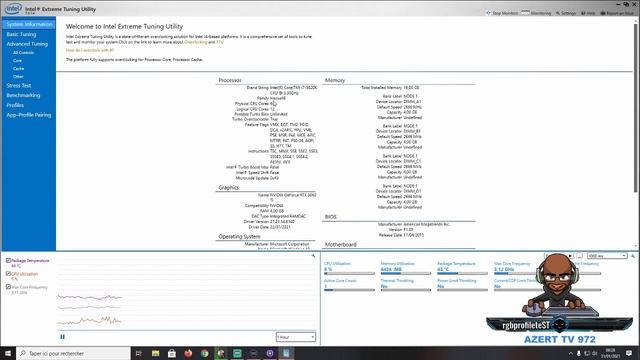Open File Explorer from the taskbar
The width and height of the screenshot is (640, 360).
tap(156, 353)
